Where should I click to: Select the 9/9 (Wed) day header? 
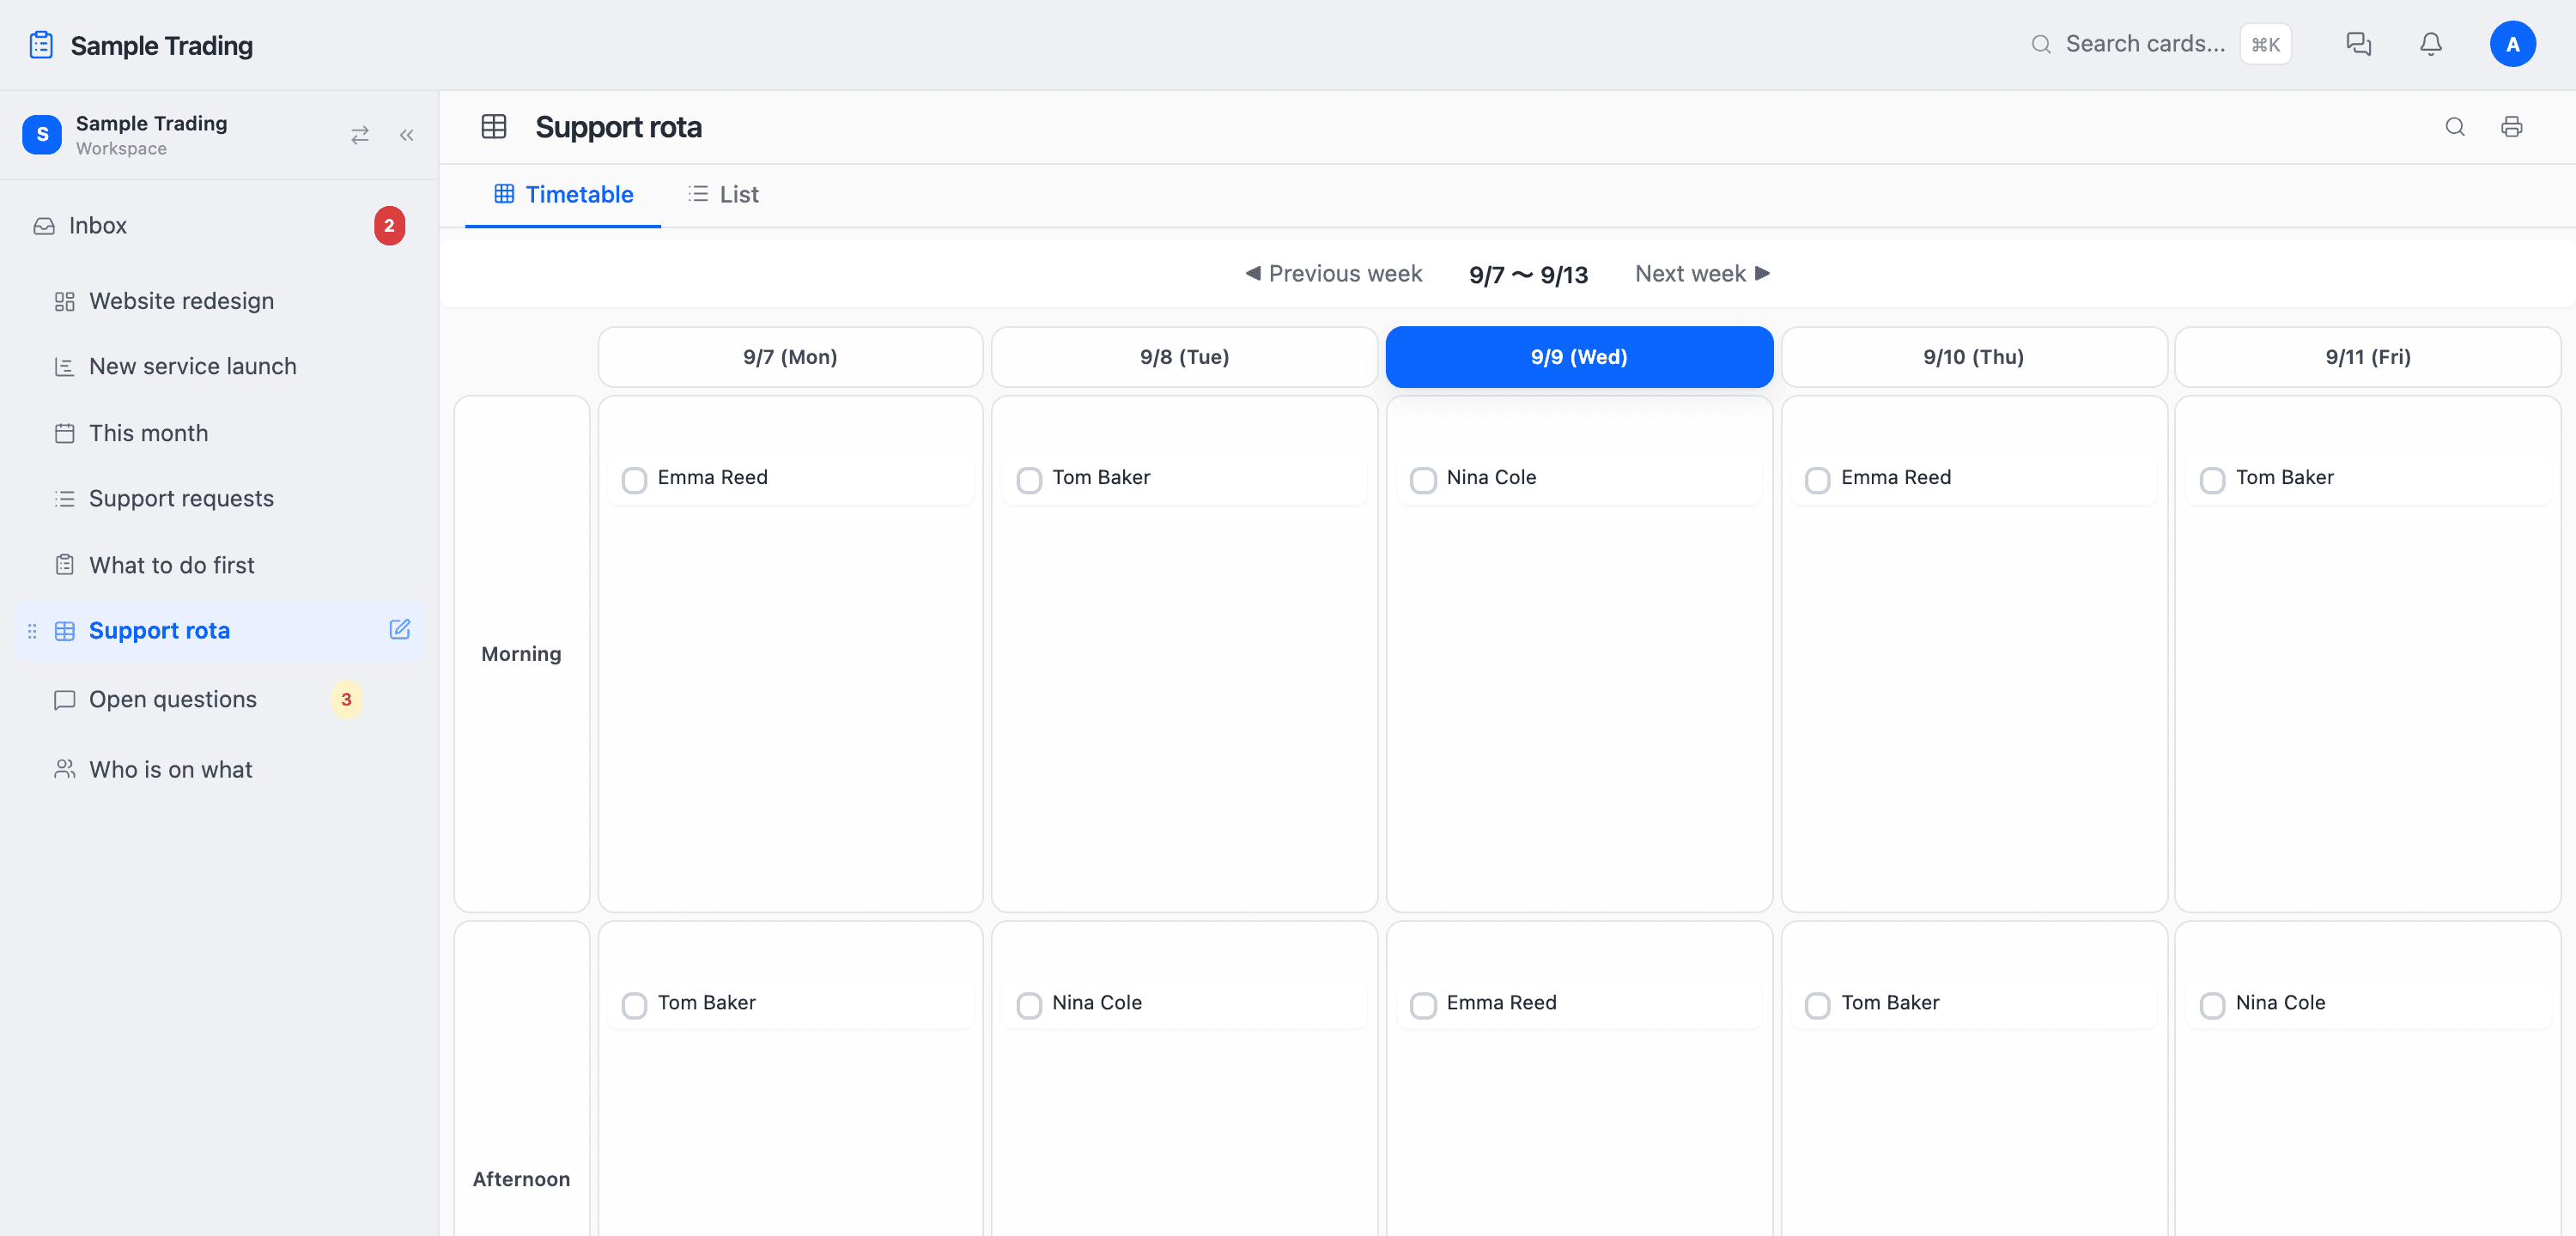pos(1579,357)
